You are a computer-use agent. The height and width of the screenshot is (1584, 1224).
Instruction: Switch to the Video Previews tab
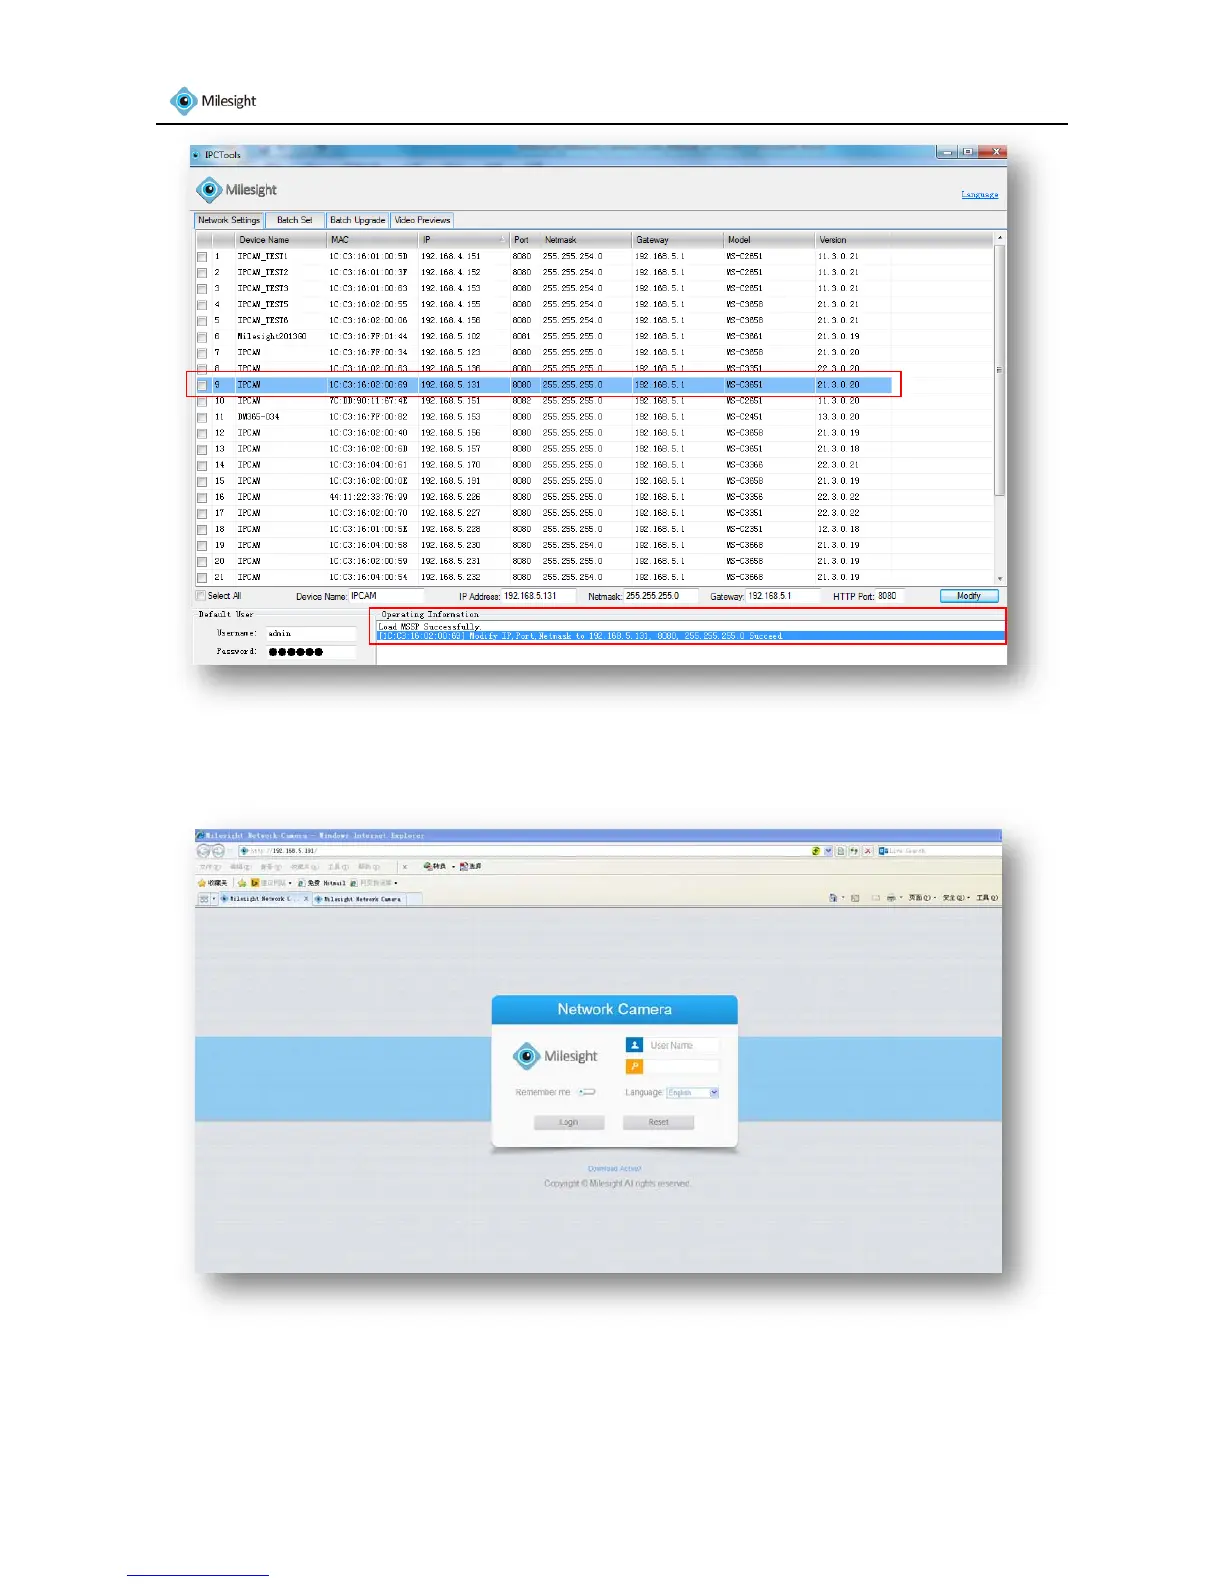tap(422, 220)
